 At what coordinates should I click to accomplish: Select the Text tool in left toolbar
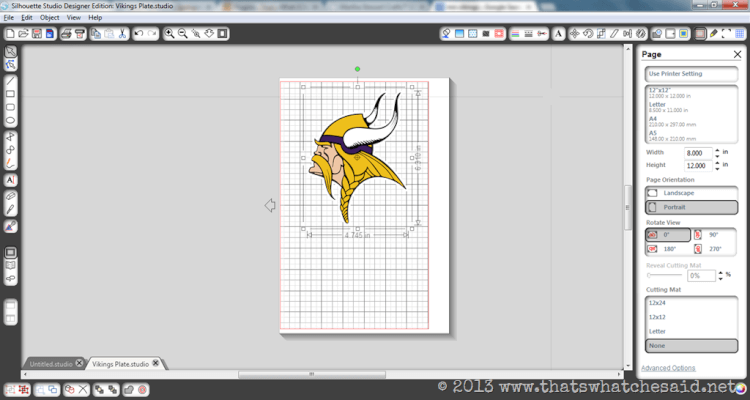tap(11, 180)
